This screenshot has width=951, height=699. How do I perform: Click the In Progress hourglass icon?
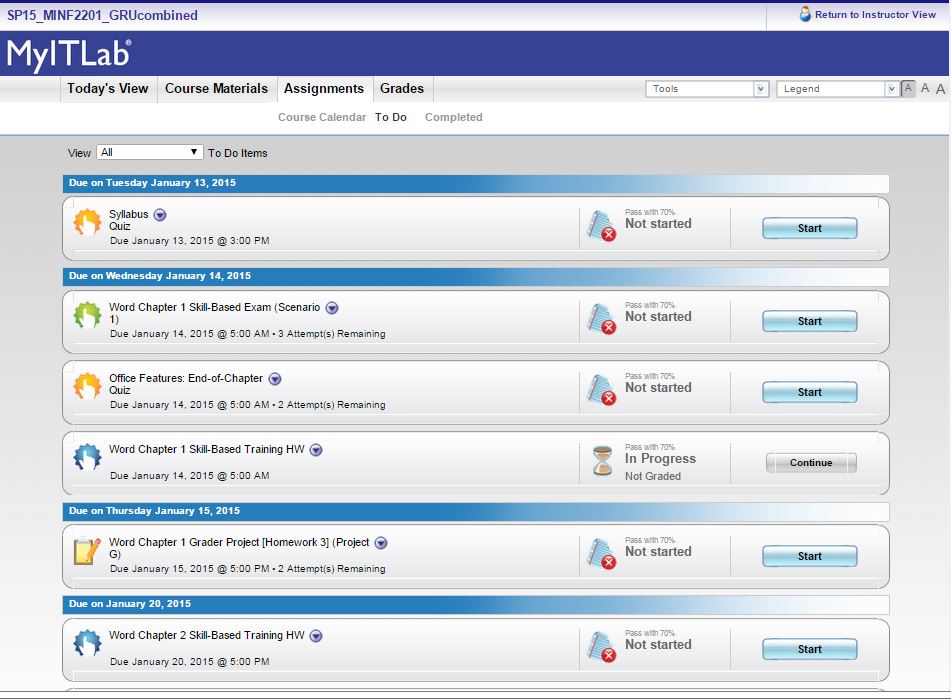click(602, 461)
